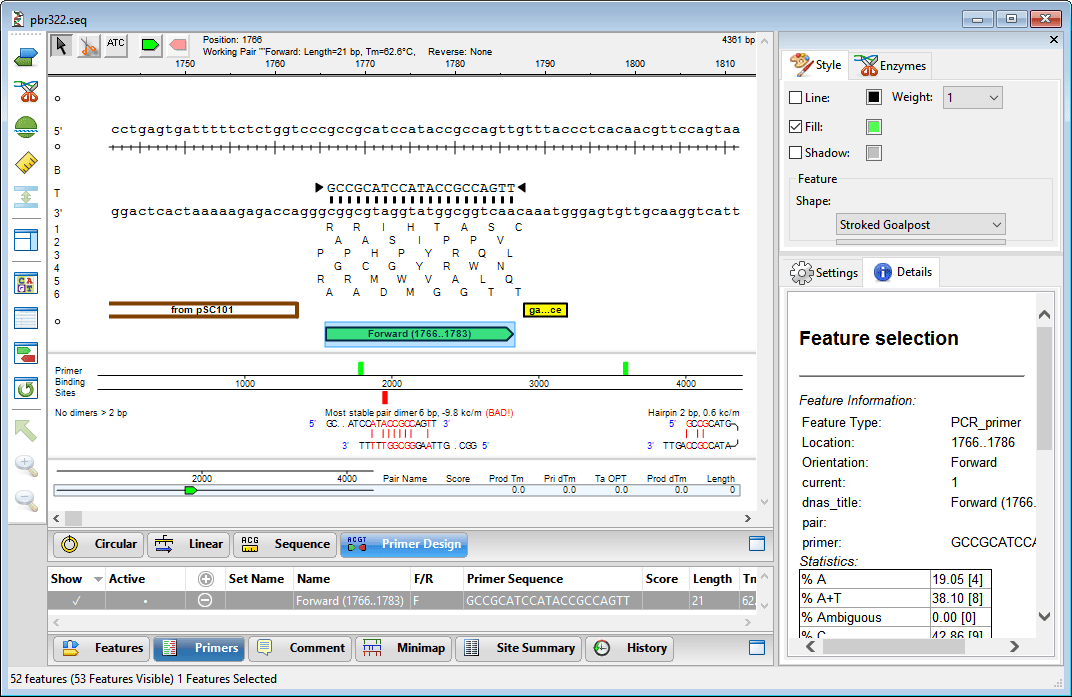
Task: Add a green forward primer
Action: tap(150, 45)
